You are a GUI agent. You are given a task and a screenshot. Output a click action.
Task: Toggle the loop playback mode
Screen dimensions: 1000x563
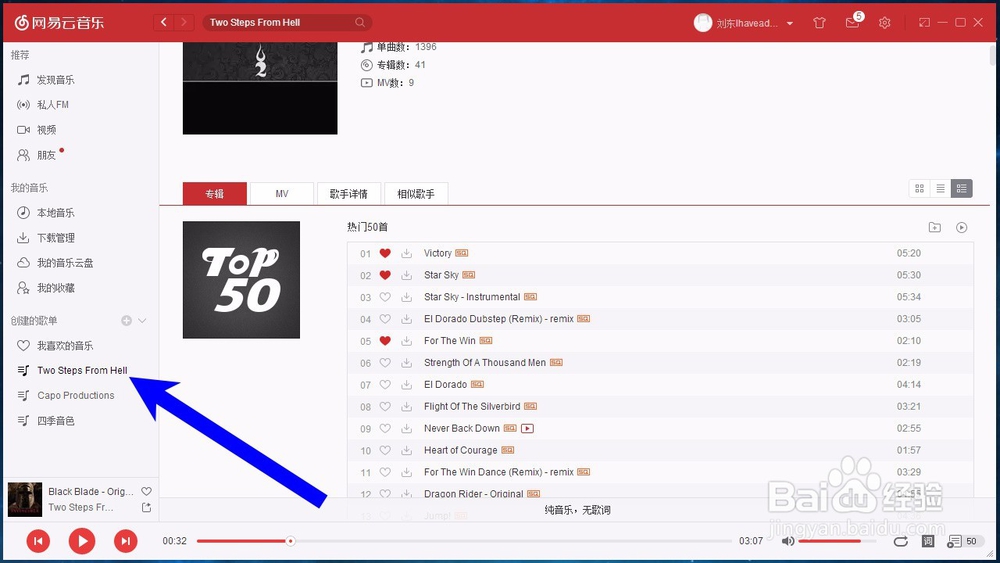click(901, 541)
